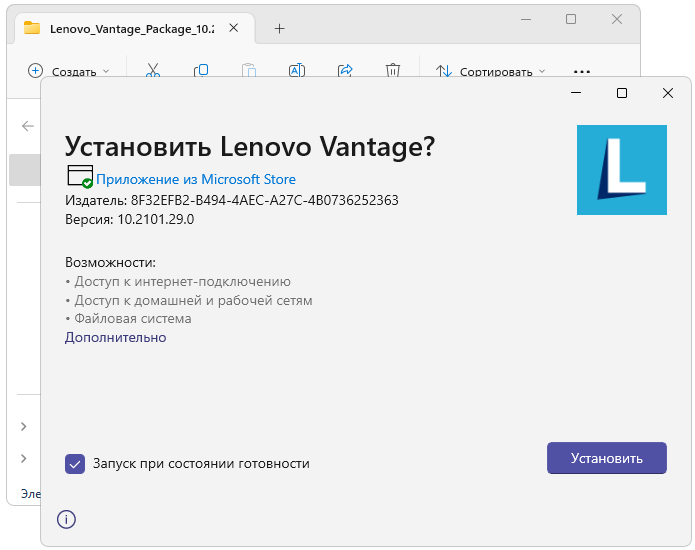Open the three-dot more options menu
Viewport: 695px width, 550px height.
point(582,72)
